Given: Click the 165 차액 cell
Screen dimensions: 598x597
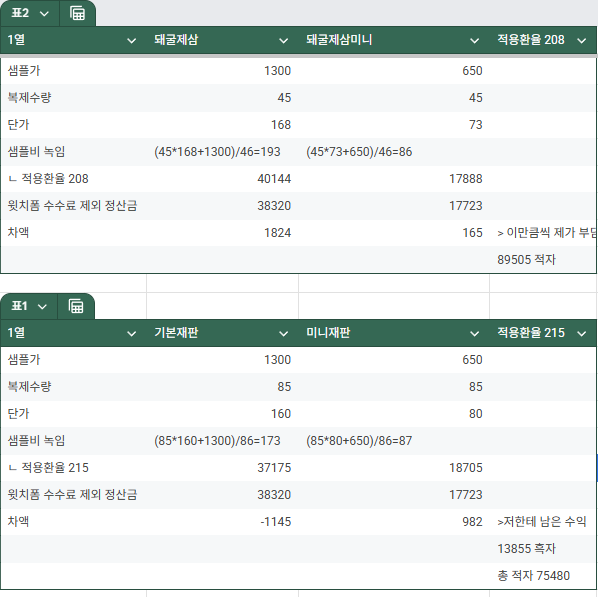Looking at the screenshot, I should [394, 233].
